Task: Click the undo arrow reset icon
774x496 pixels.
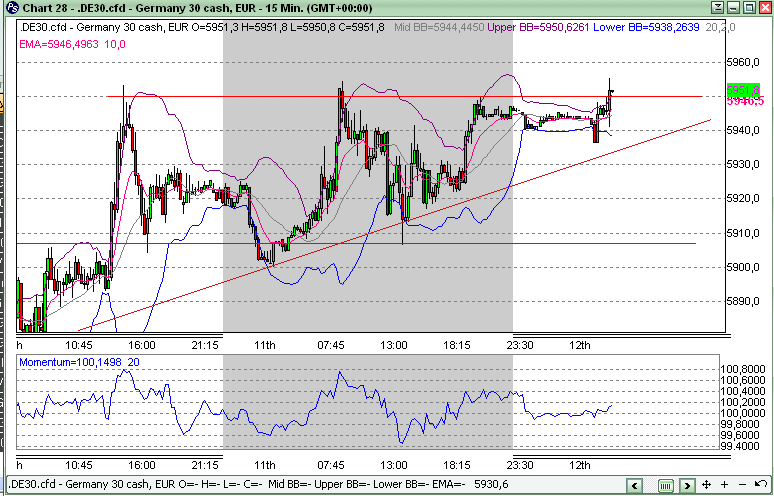Action: coord(761,485)
